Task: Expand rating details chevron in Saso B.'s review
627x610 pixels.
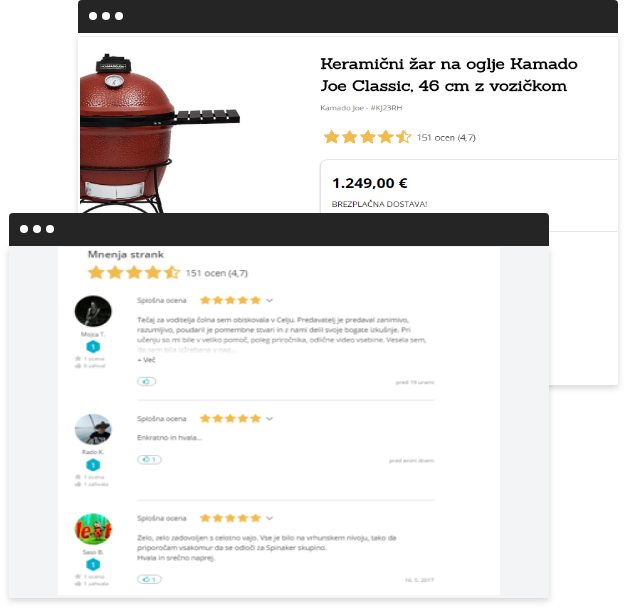Action: tap(269, 518)
